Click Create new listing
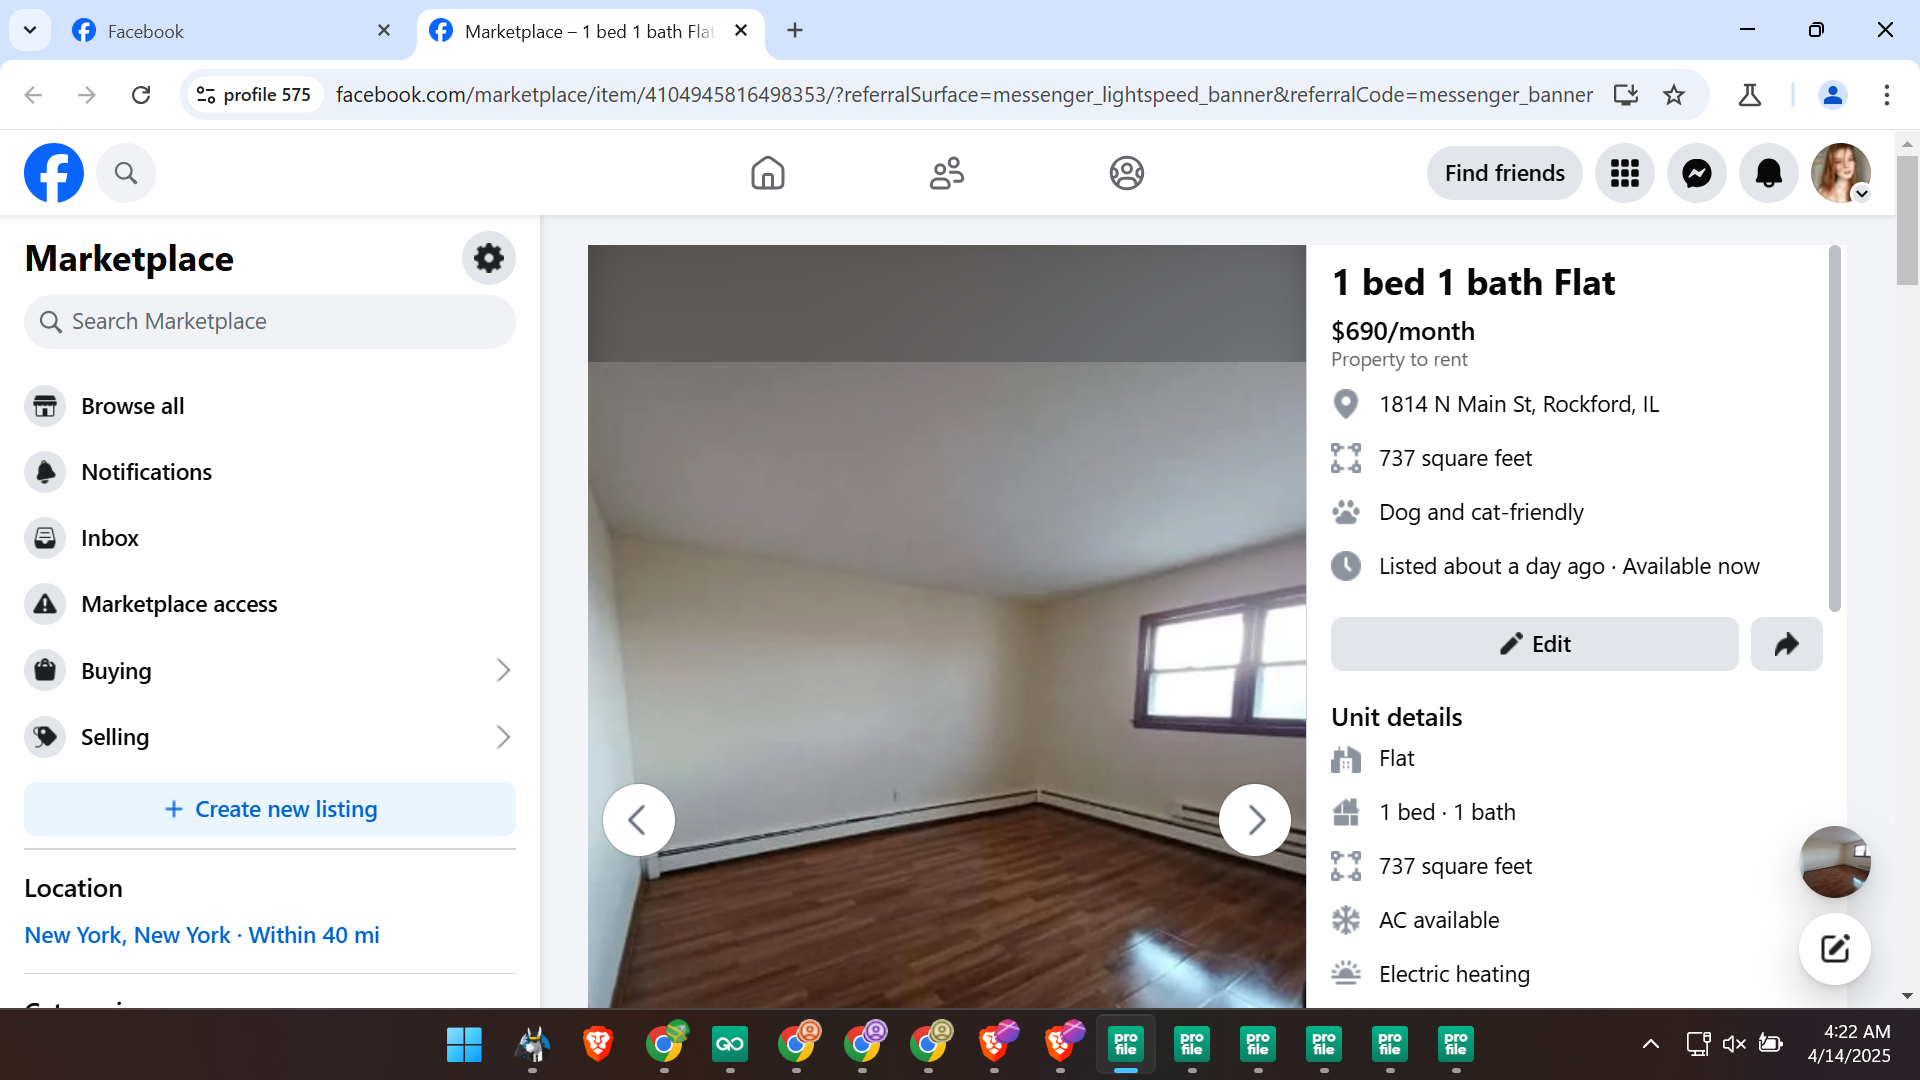The image size is (1920, 1080). tap(270, 809)
